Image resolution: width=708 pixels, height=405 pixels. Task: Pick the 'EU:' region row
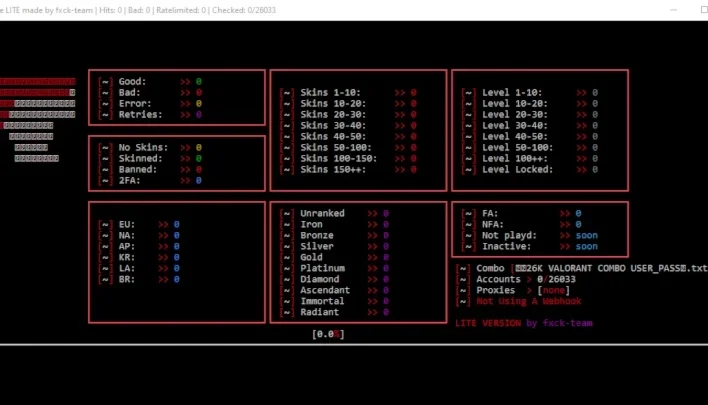click(x=139, y=224)
